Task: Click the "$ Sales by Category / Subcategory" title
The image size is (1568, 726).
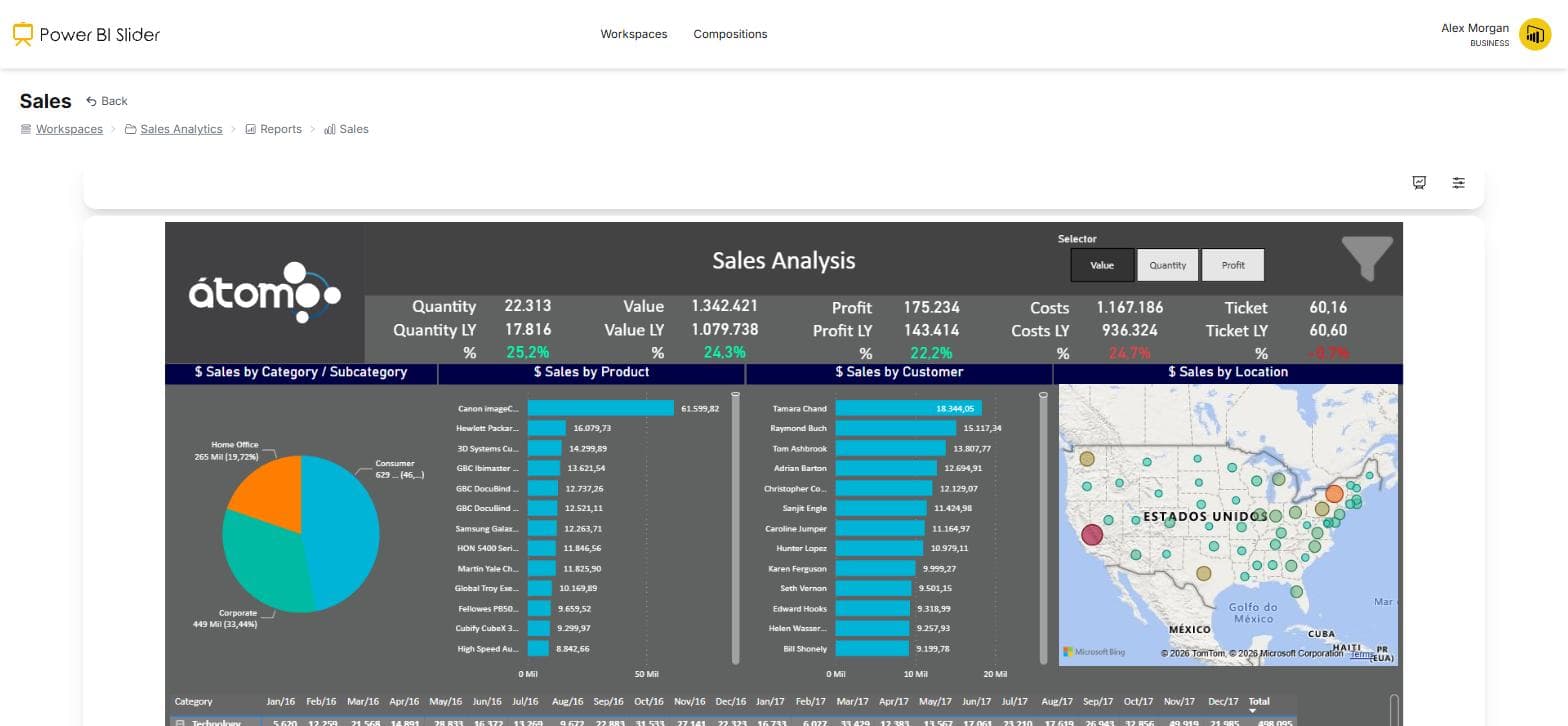Action: [x=301, y=372]
